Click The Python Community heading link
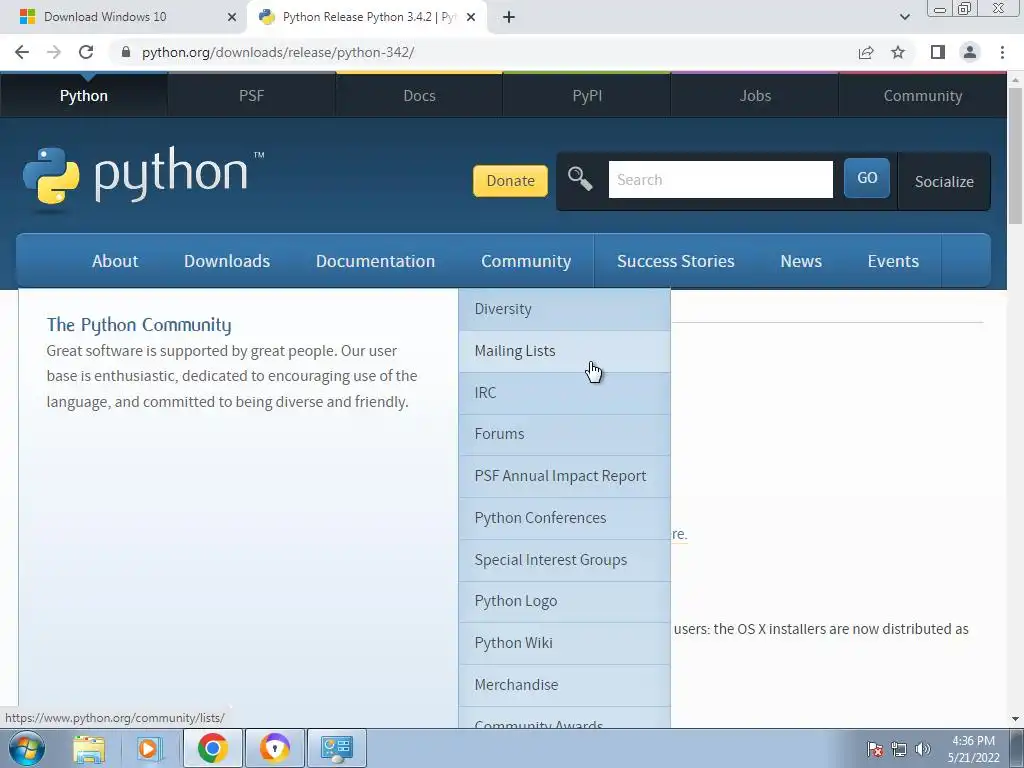This screenshot has height=768, width=1024. coord(139,325)
